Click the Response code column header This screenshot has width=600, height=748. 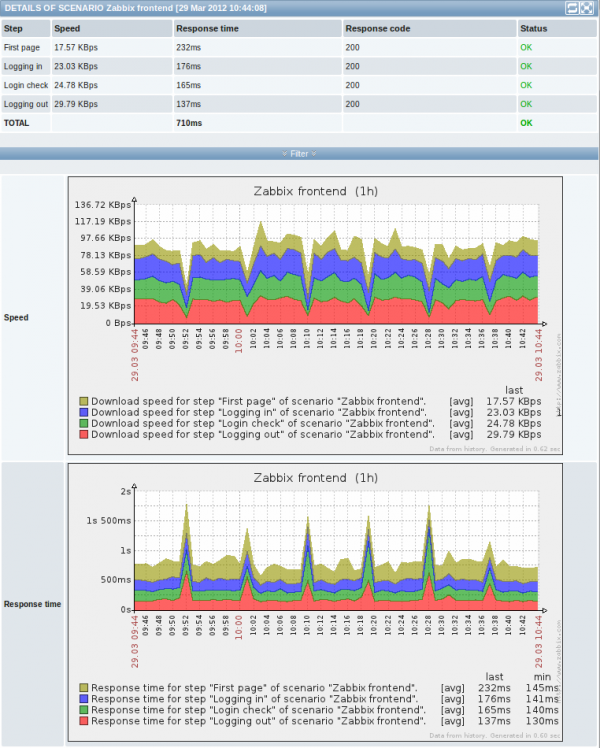pos(378,29)
